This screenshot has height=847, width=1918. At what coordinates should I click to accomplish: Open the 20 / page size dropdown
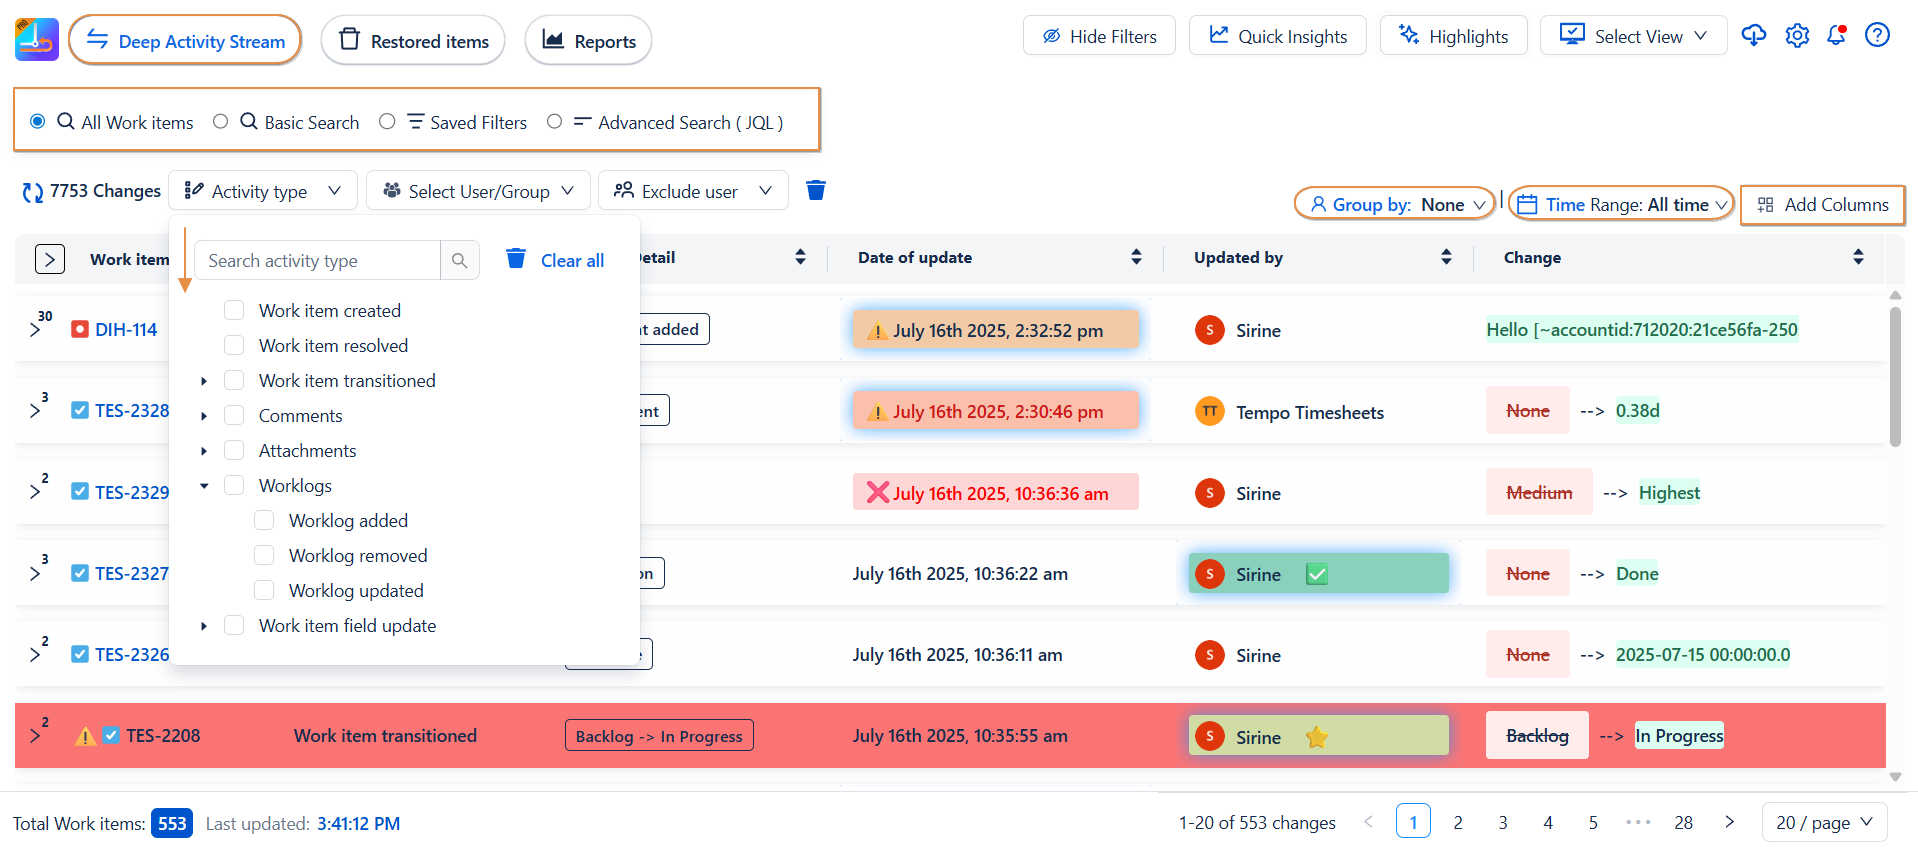(1824, 822)
